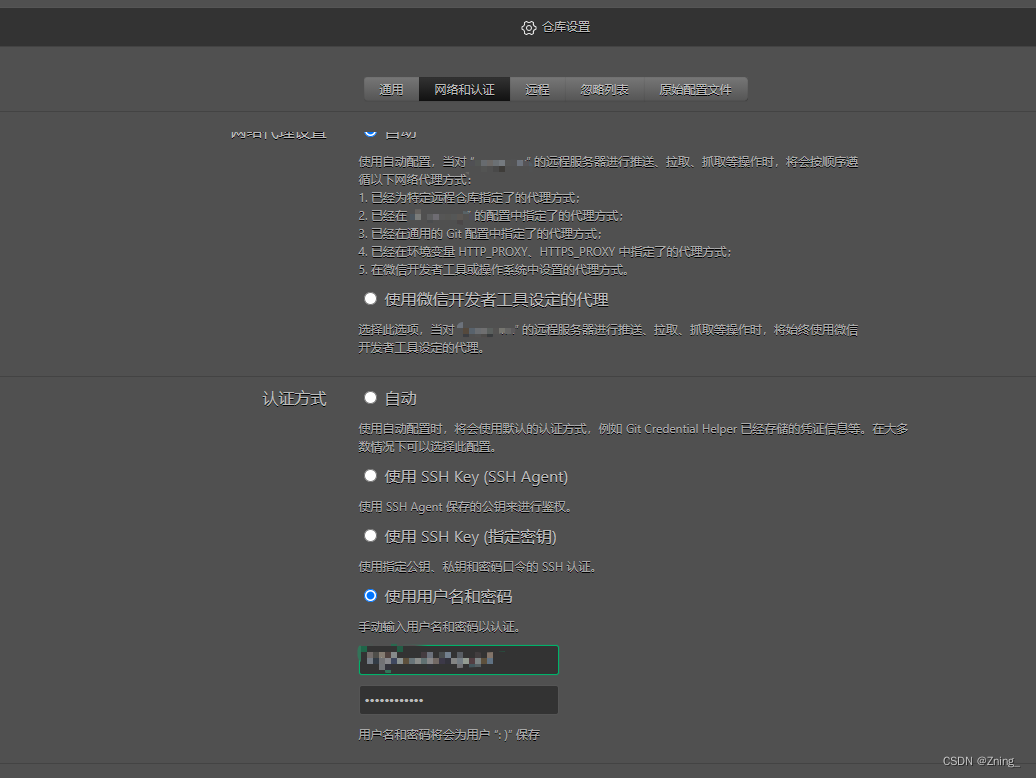This screenshot has height=778, width=1036.
Task: Select the 网络和认证 tab
Action: [x=464, y=89]
